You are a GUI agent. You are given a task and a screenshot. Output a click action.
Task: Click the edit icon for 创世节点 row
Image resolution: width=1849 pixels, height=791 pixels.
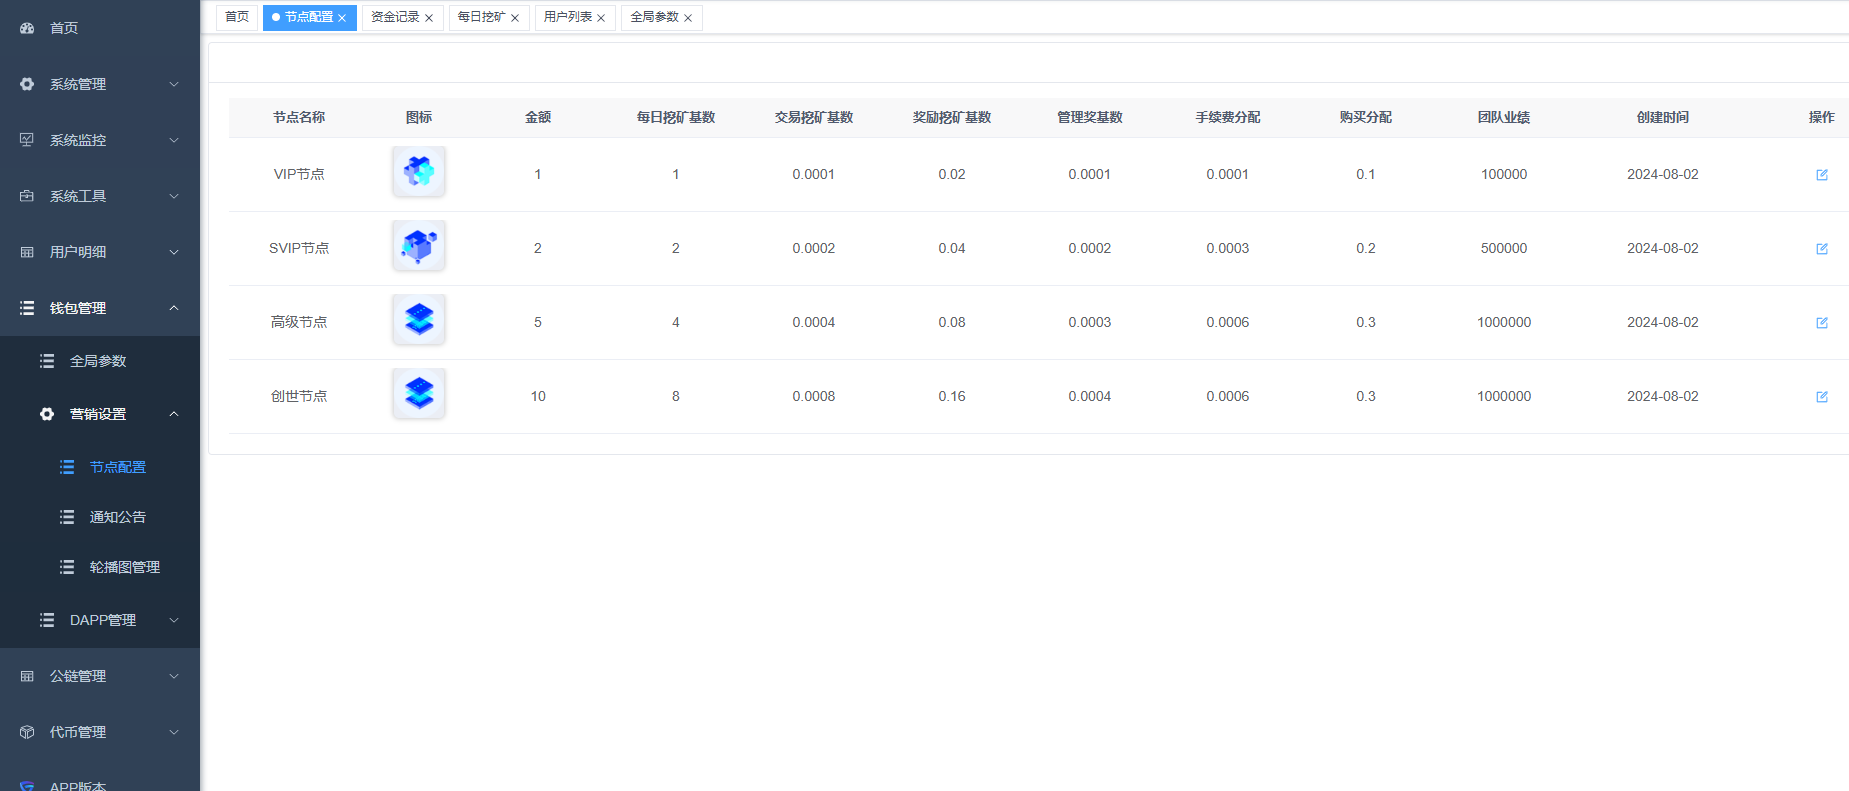click(1821, 397)
